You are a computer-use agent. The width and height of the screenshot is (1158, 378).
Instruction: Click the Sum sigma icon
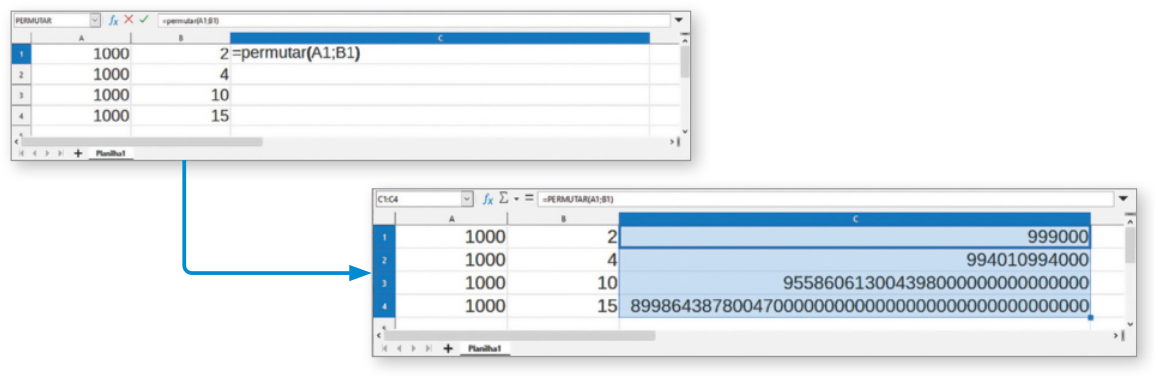click(504, 198)
